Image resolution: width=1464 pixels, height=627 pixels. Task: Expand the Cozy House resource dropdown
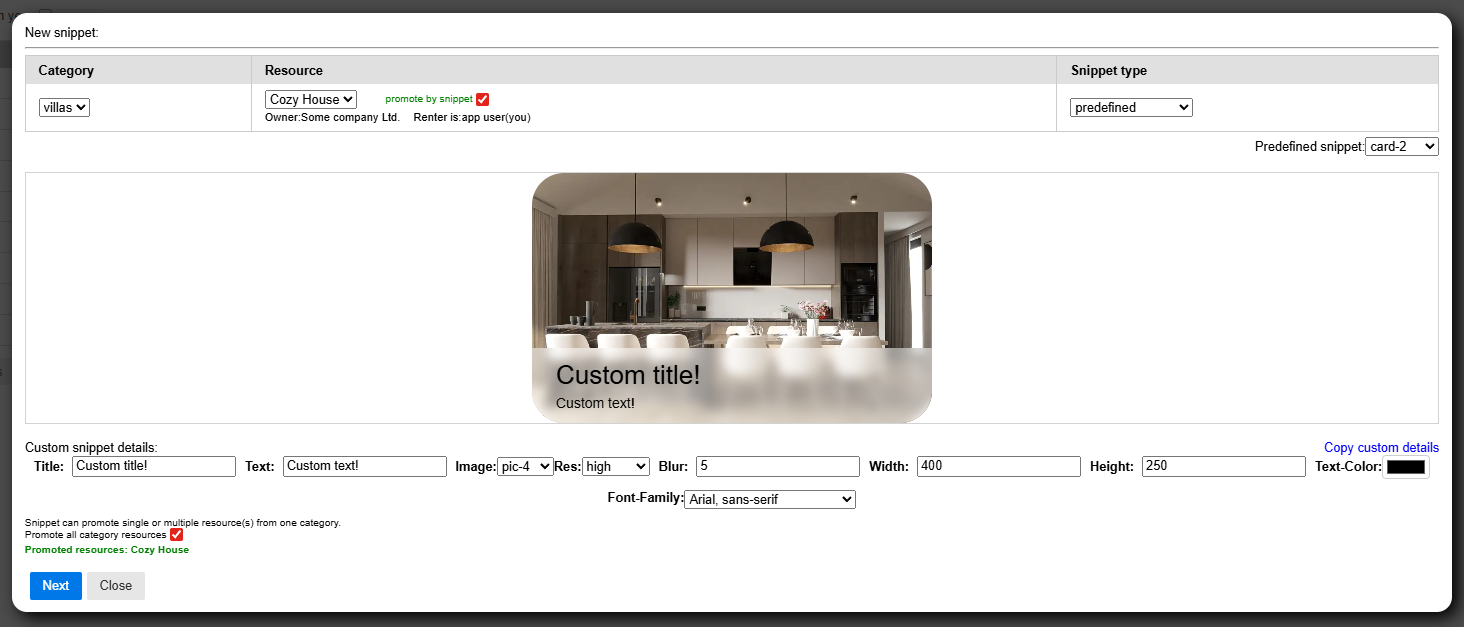coord(310,100)
